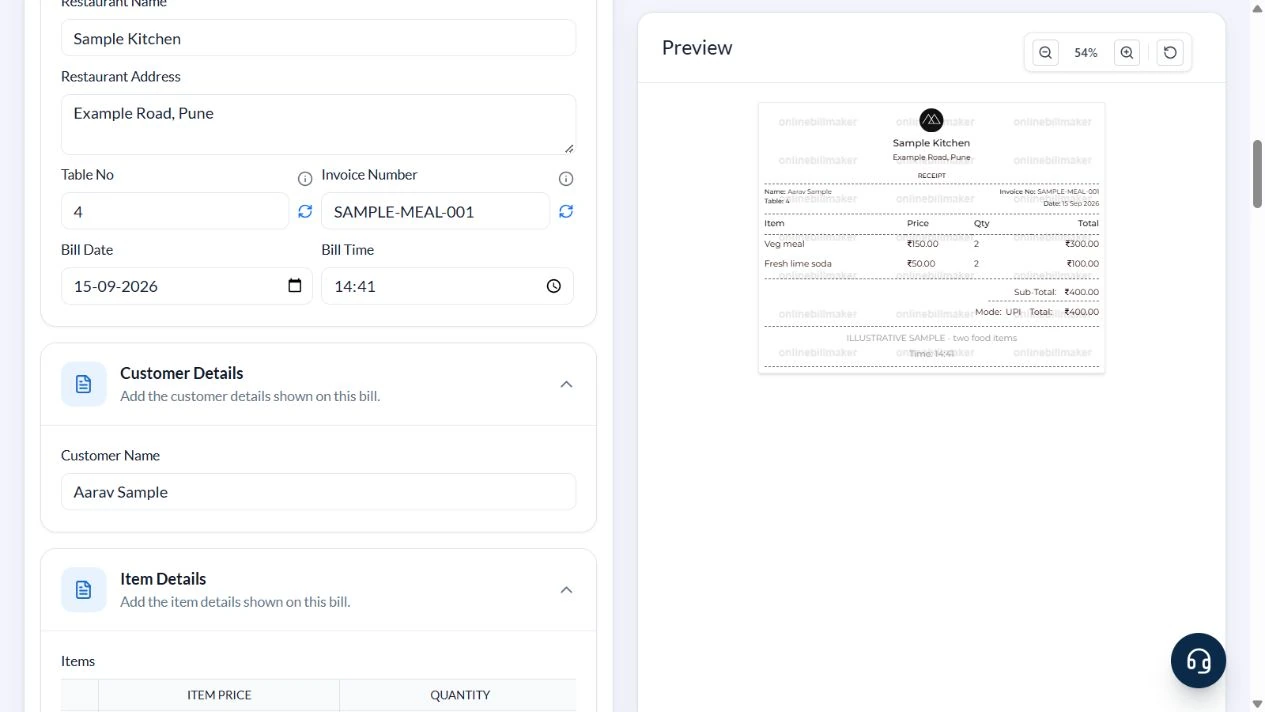Click the Bill Time field
The width and height of the screenshot is (1265, 712).
coord(447,286)
